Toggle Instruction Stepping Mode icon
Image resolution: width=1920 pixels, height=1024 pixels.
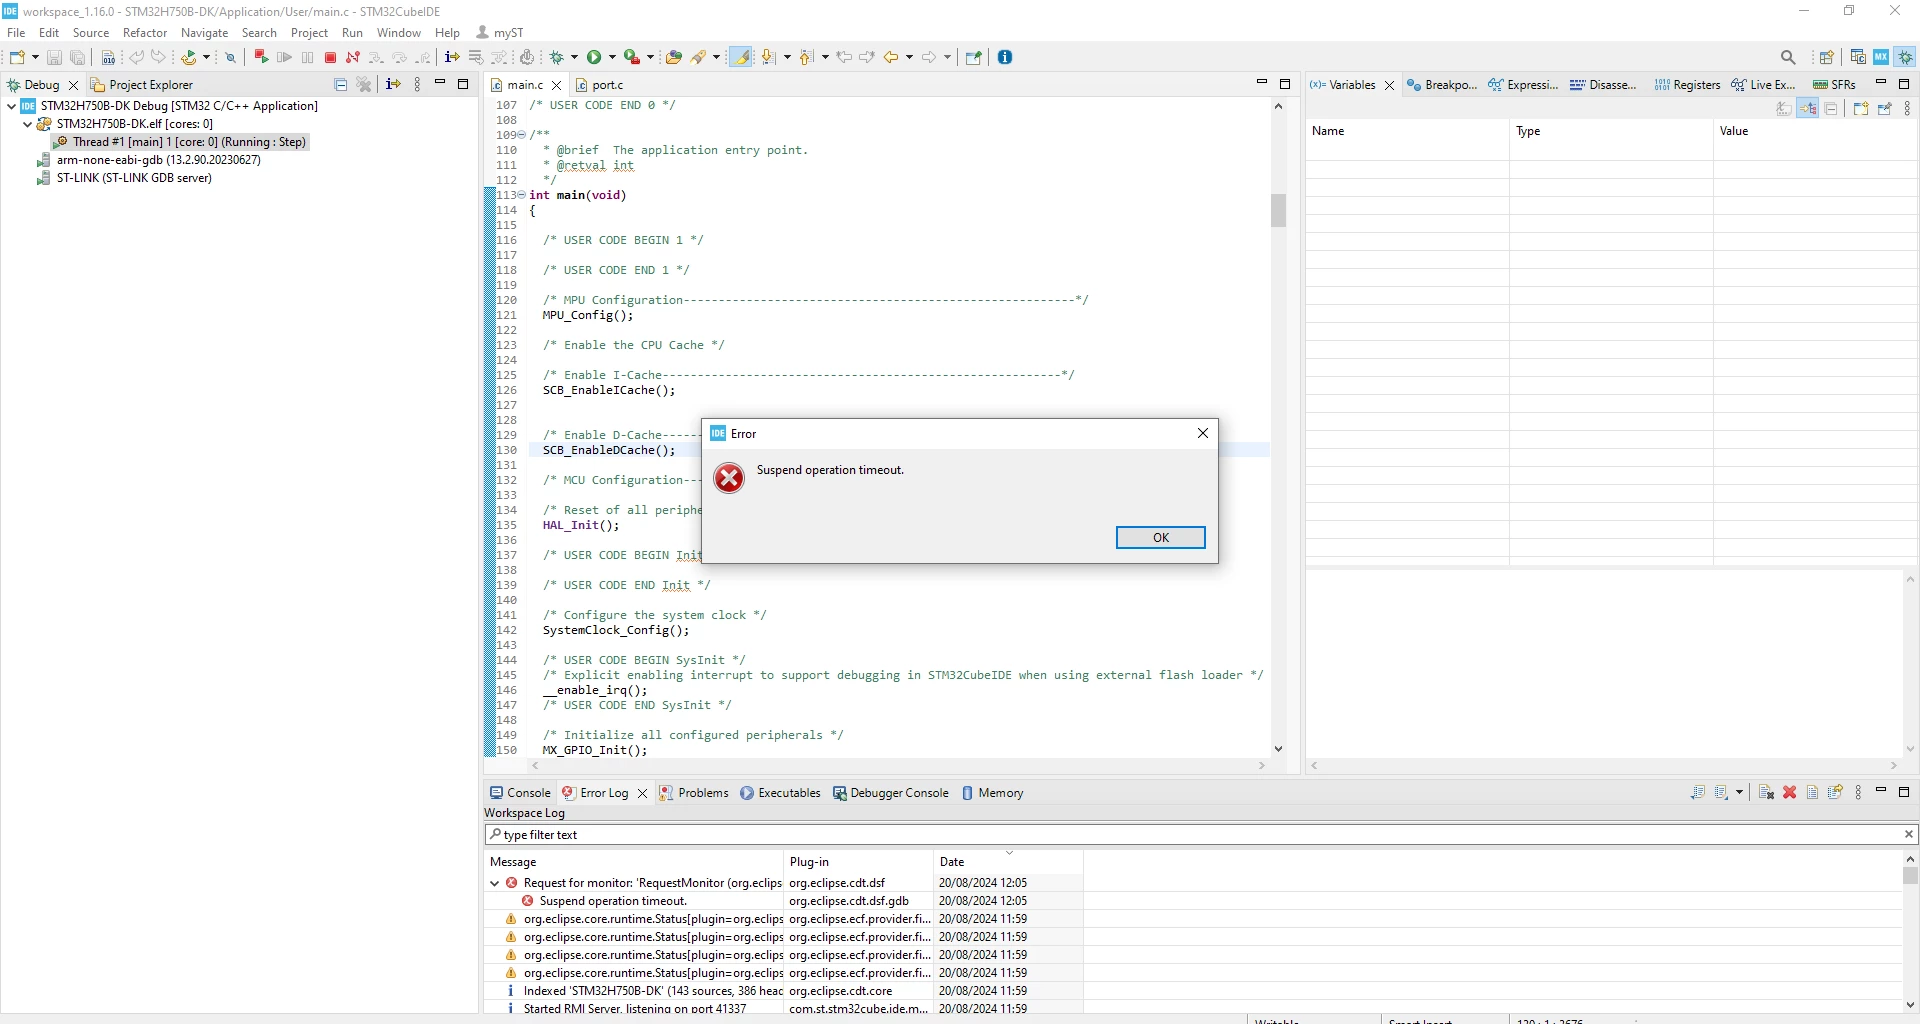coord(452,57)
